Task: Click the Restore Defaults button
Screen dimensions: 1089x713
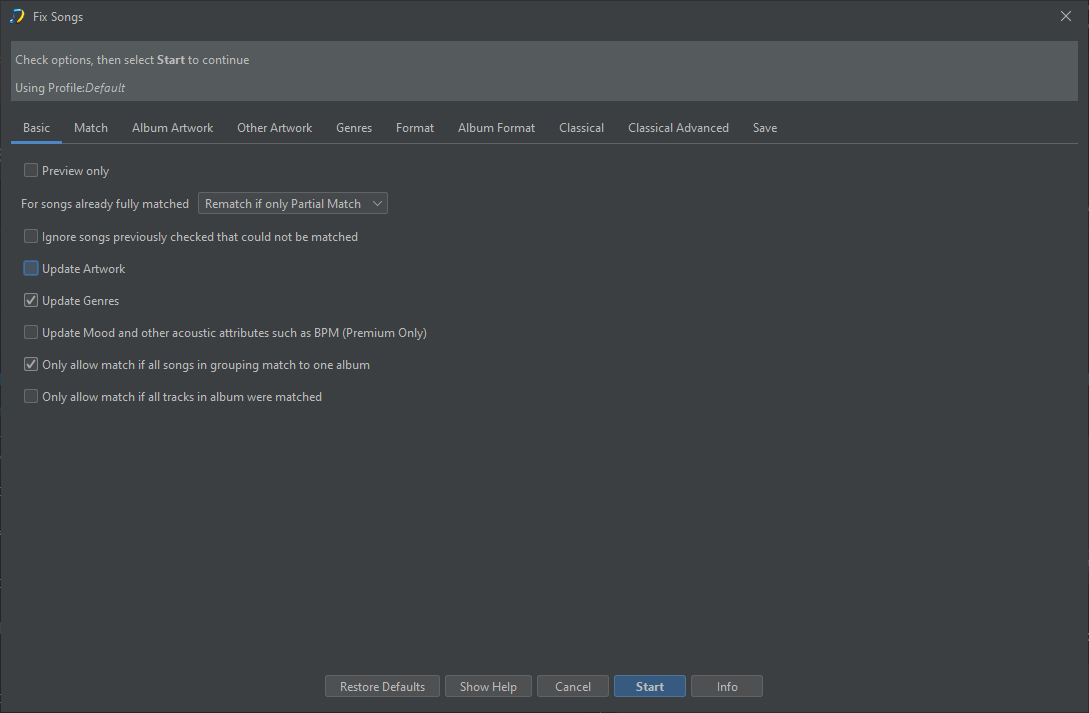Action: [382, 687]
